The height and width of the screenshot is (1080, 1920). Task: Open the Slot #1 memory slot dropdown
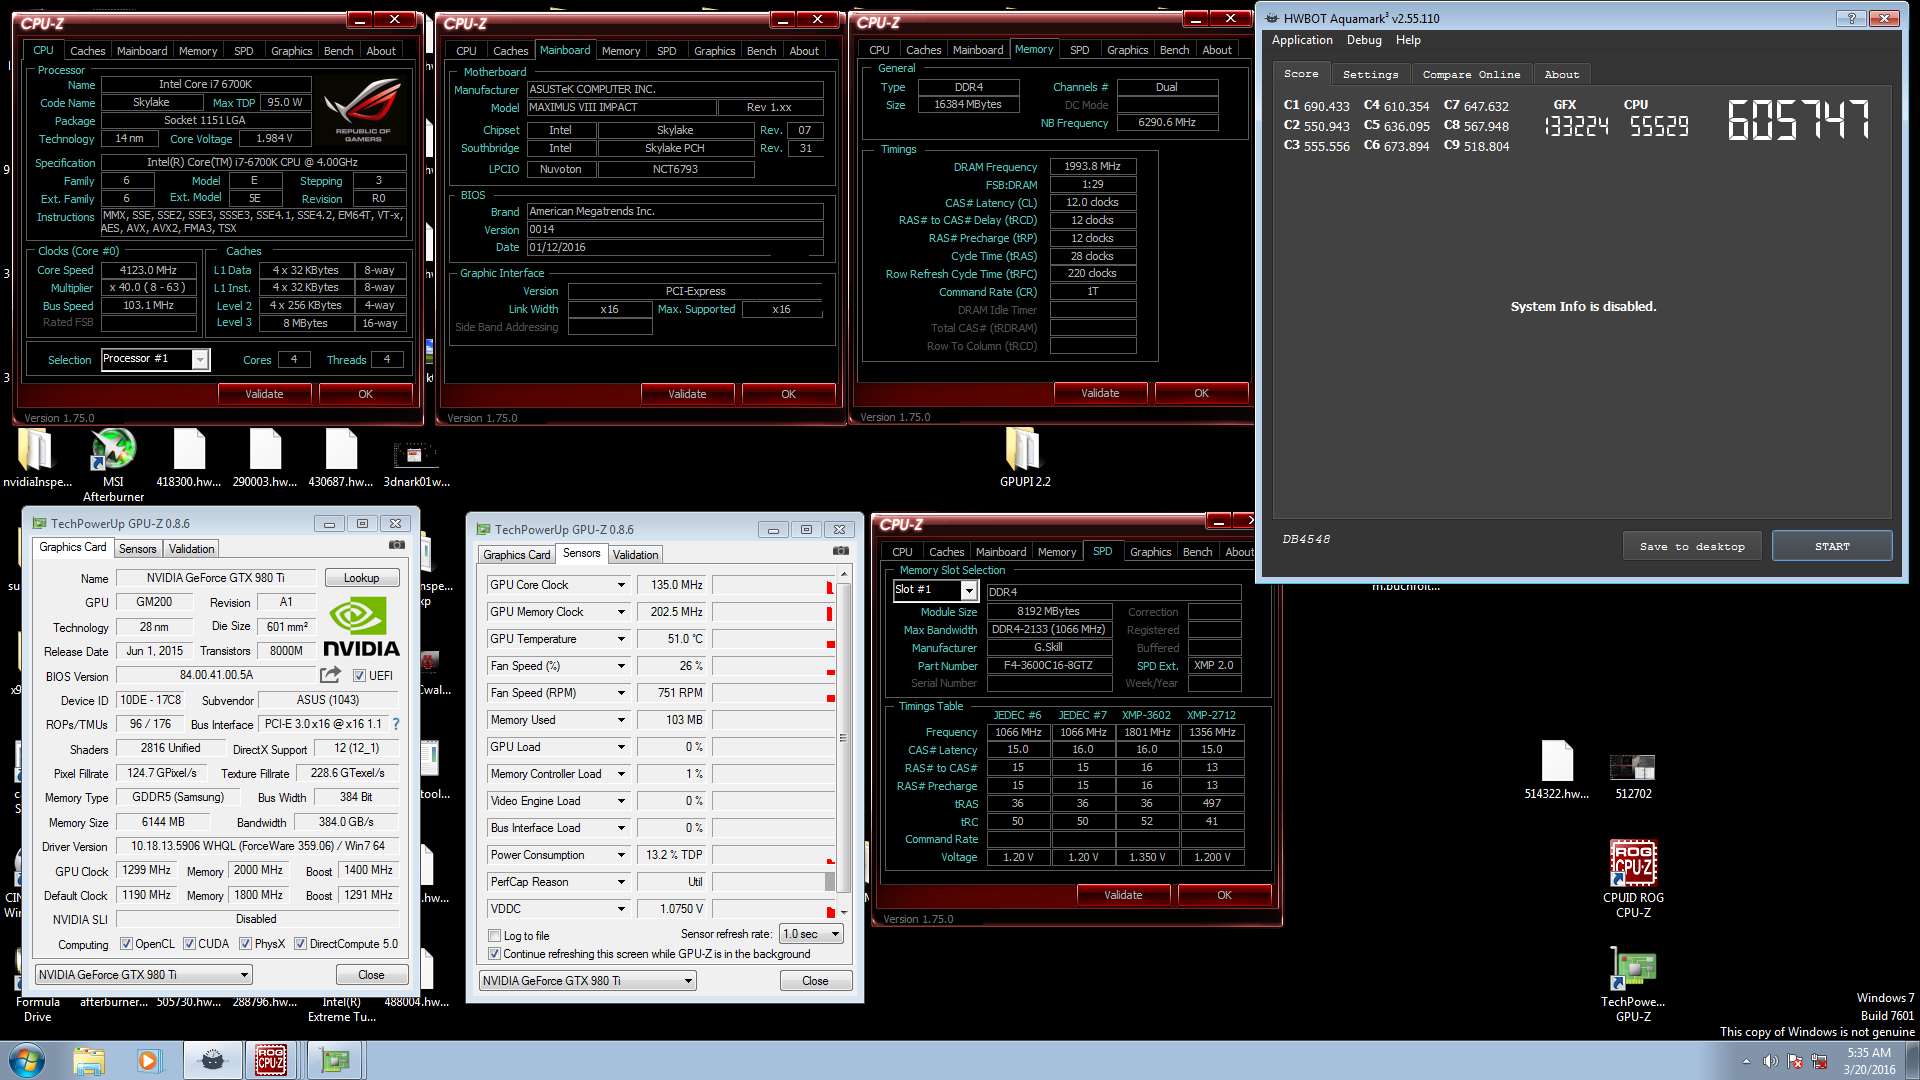[x=968, y=591]
